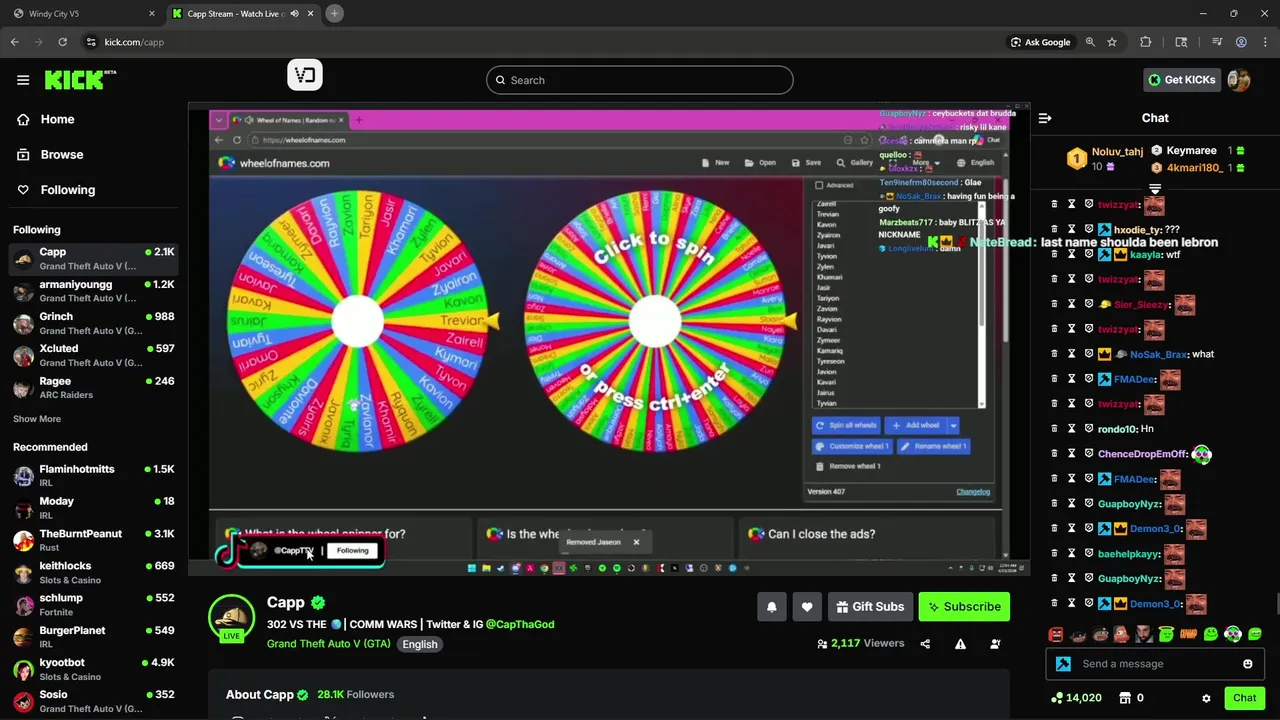Viewport: 1280px width, 720px height.
Task: Open the browser extensions puzzle icon
Action: [x=1146, y=42]
